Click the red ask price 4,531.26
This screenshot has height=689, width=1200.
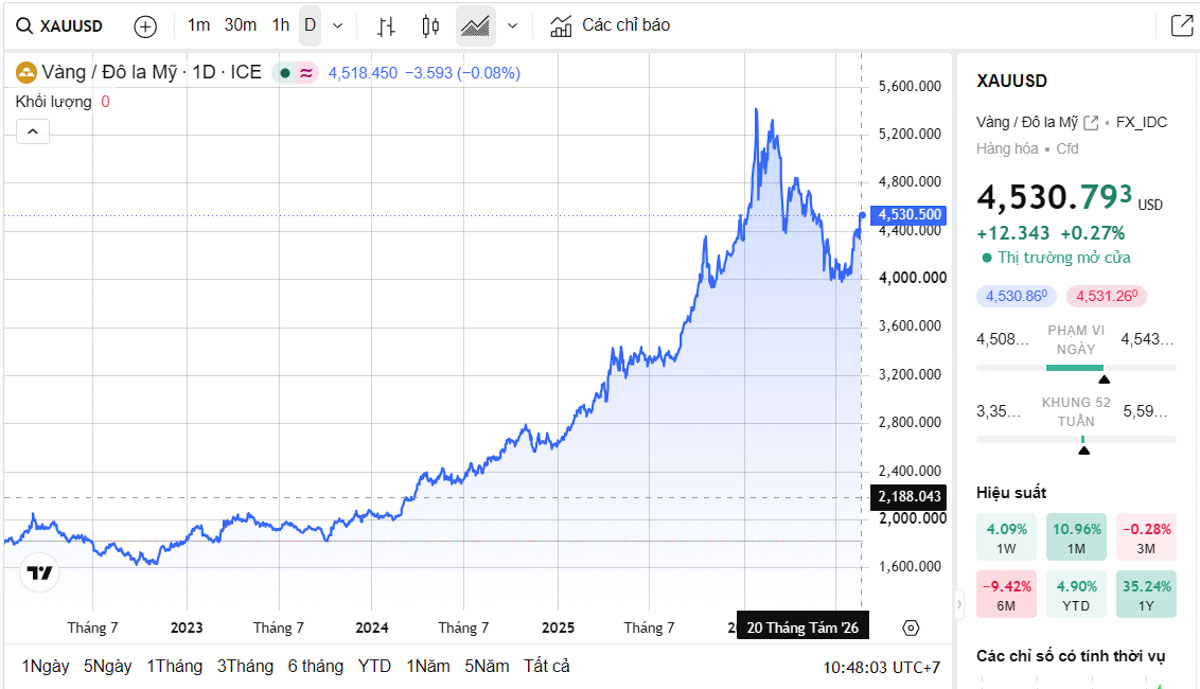click(1107, 296)
